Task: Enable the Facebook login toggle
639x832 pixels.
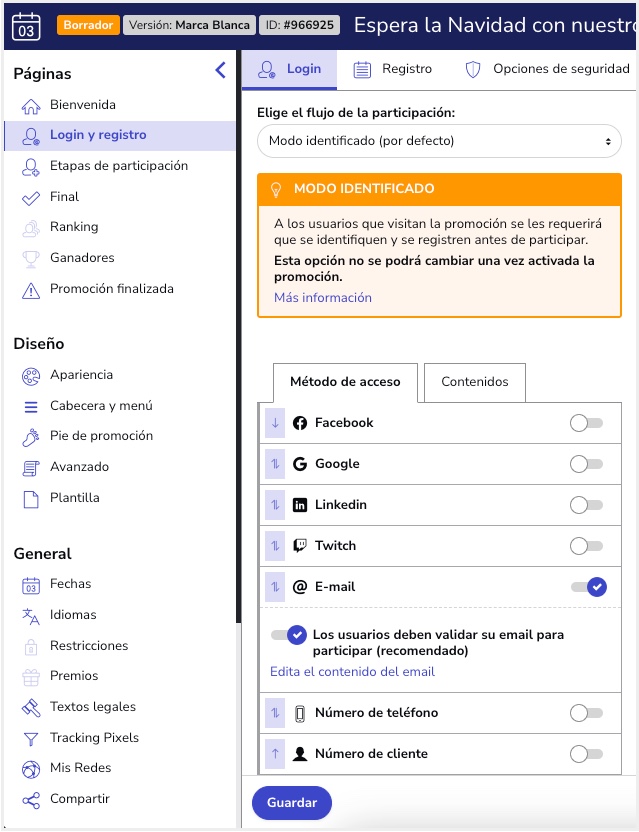Action: click(x=586, y=423)
